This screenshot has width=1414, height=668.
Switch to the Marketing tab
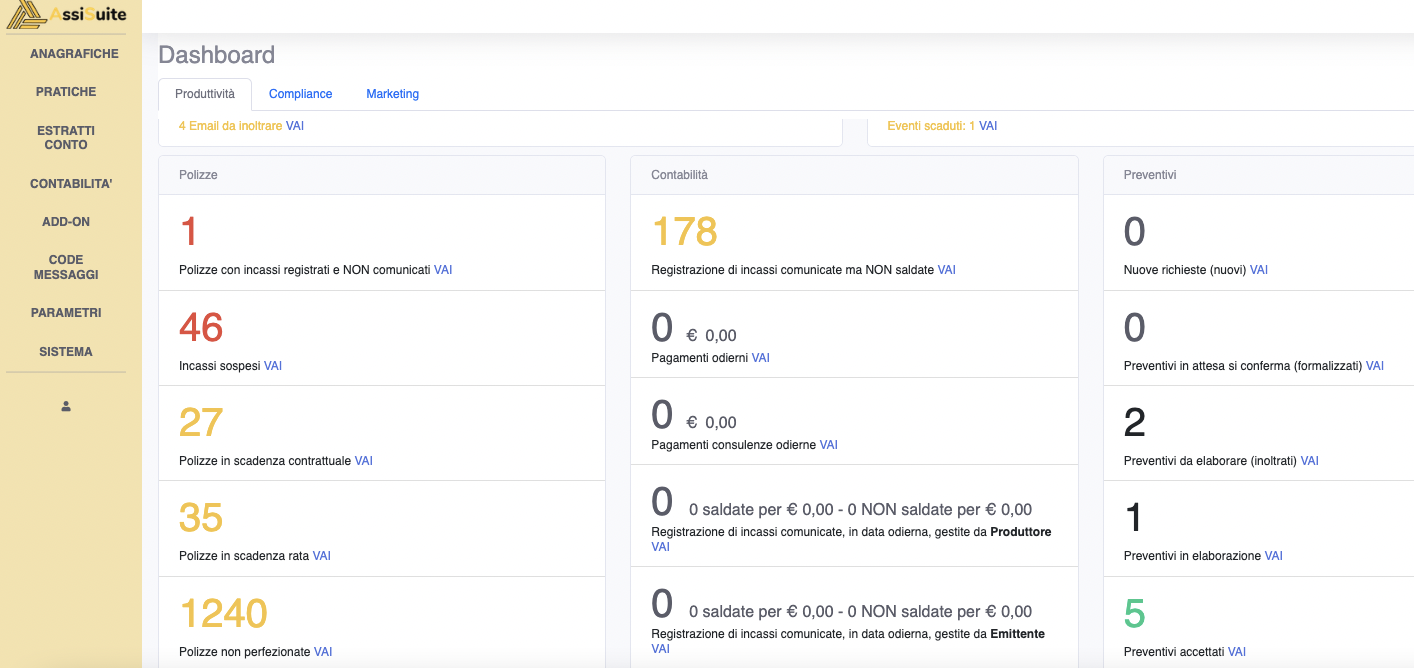click(x=392, y=94)
